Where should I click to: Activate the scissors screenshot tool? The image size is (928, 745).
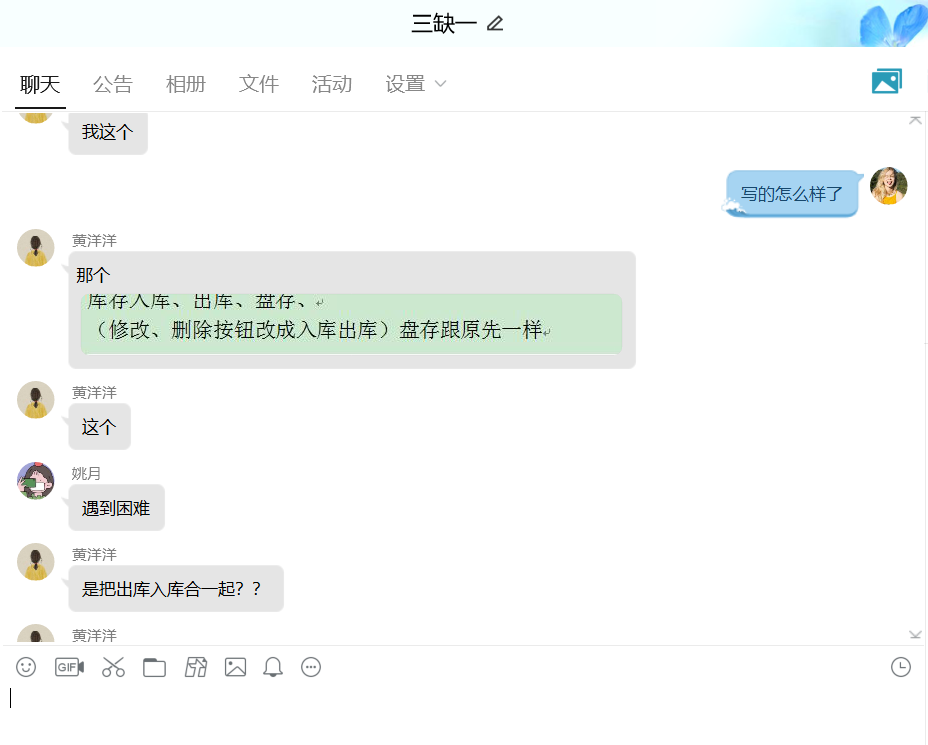(x=113, y=667)
